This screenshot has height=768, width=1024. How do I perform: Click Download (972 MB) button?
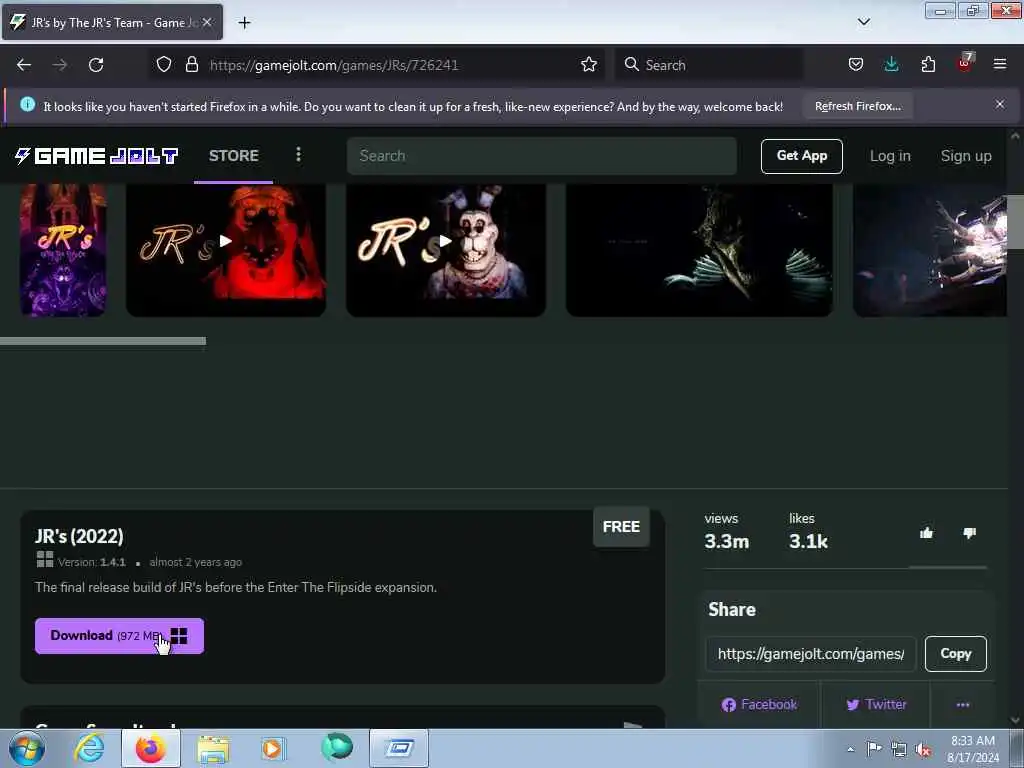pyautogui.click(x=120, y=636)
